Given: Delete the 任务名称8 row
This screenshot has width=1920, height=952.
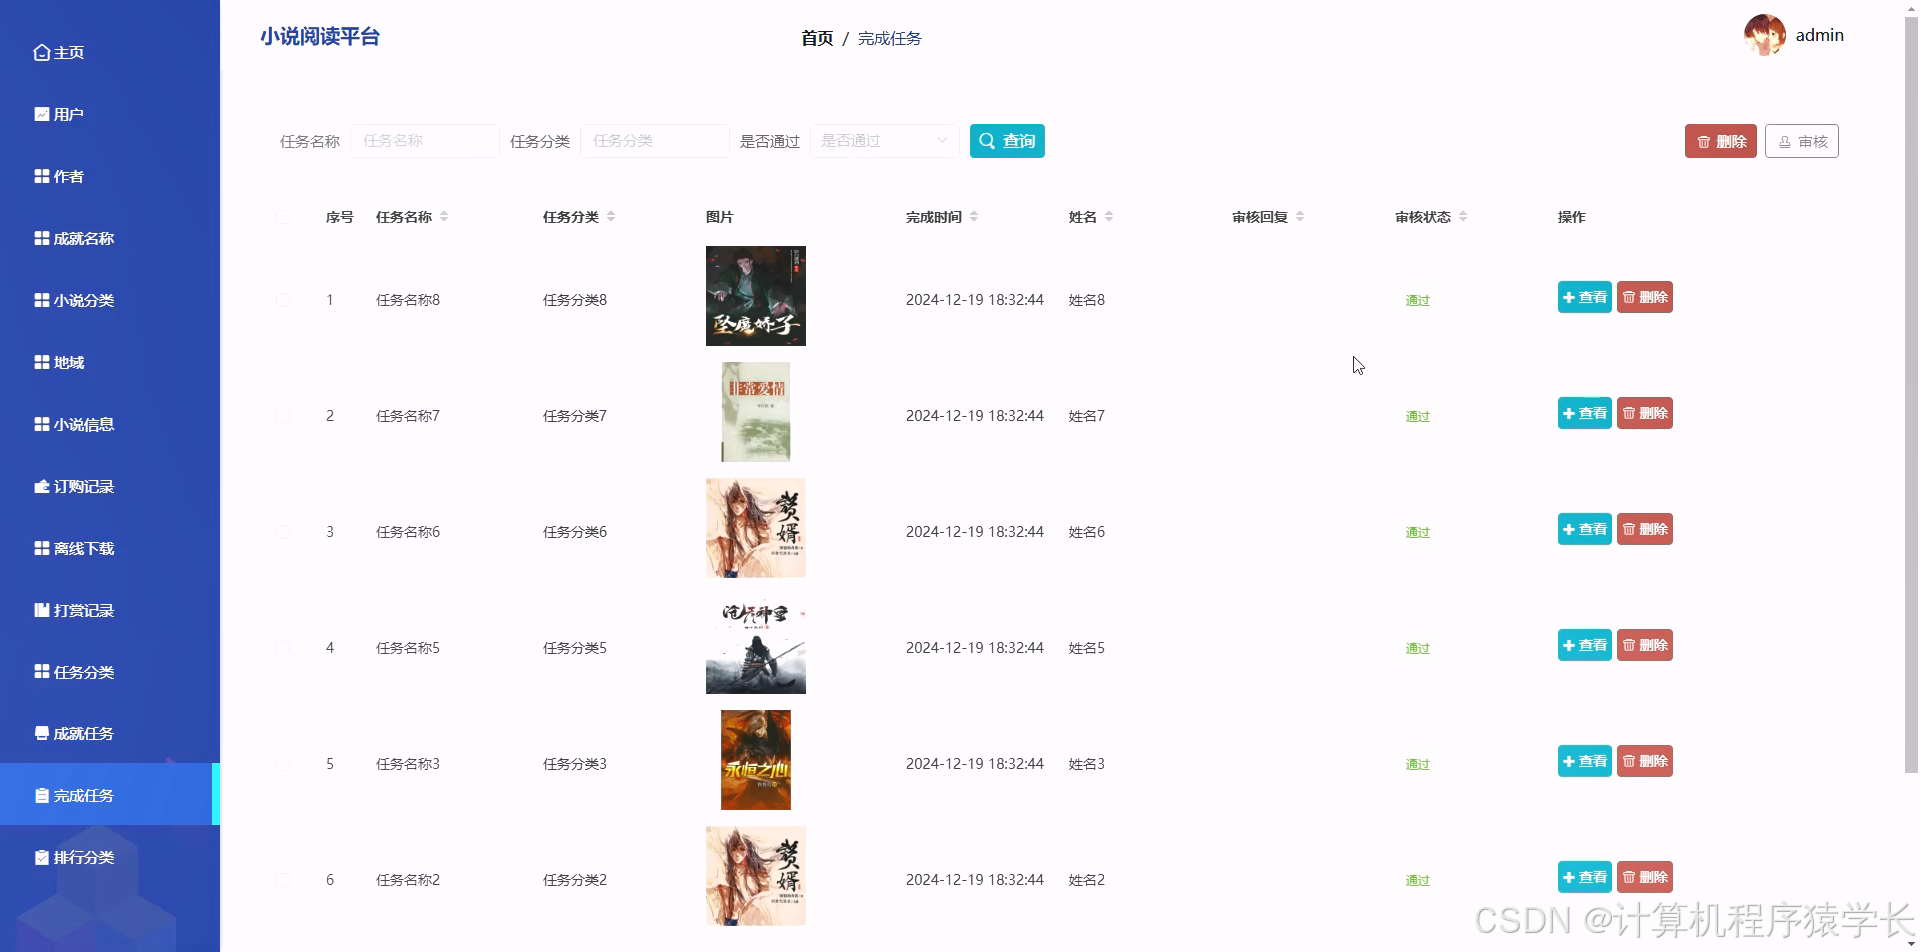Looking at the screenshot, I should click(x=1645, y=297).
